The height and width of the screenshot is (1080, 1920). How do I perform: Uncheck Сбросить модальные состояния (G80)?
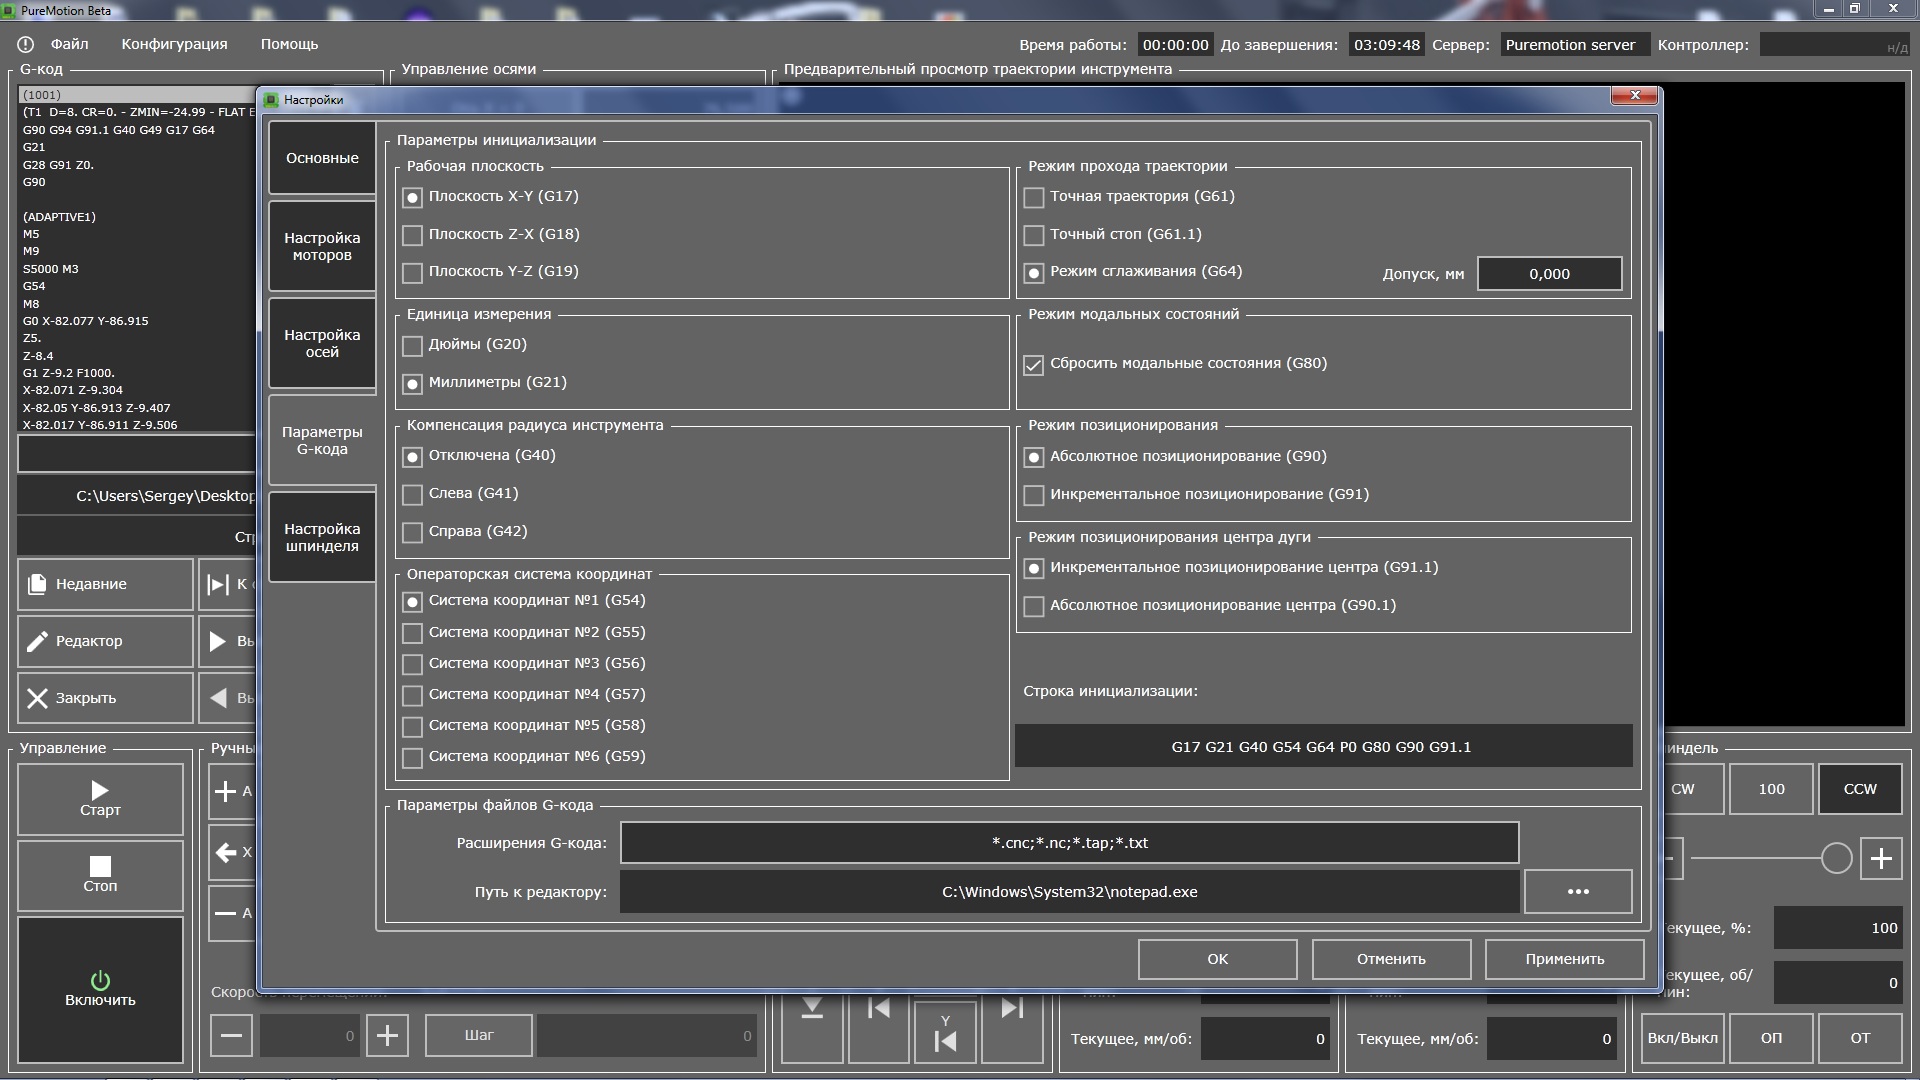(x=1034, y=365)
